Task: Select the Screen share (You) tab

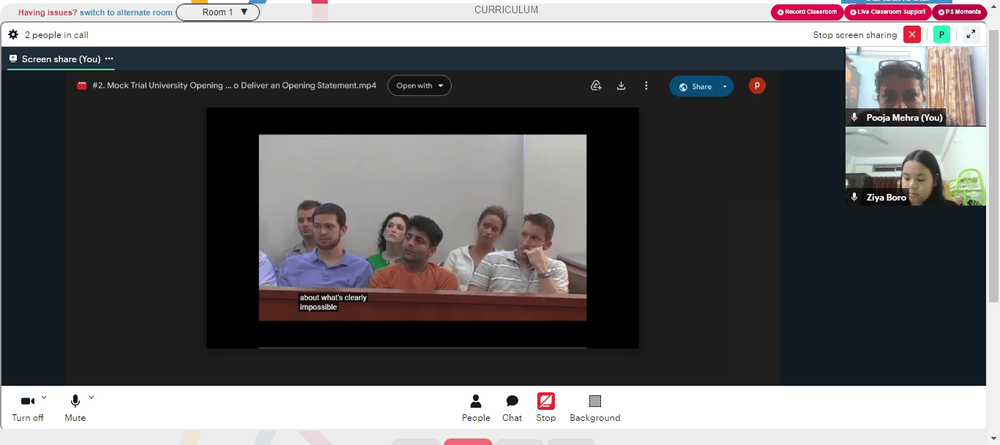Action: tap(55, 59)
